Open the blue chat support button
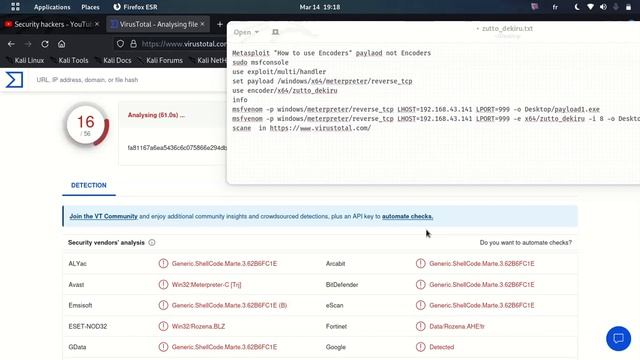640x360 pixels. [618, 338]
